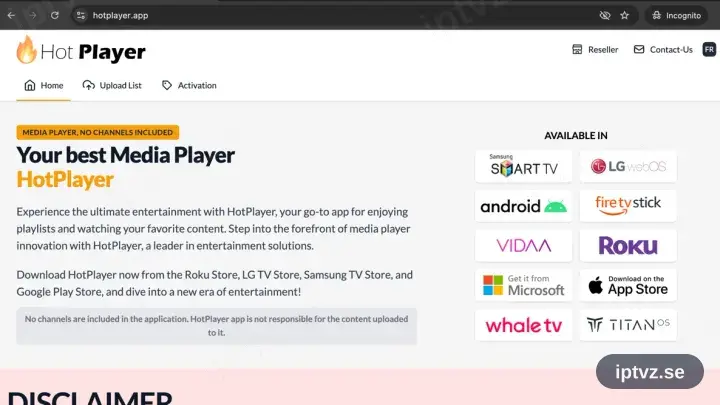Click the LG webOS badge
This screenshot has width=720, height=405.
(x=628, y=166)
